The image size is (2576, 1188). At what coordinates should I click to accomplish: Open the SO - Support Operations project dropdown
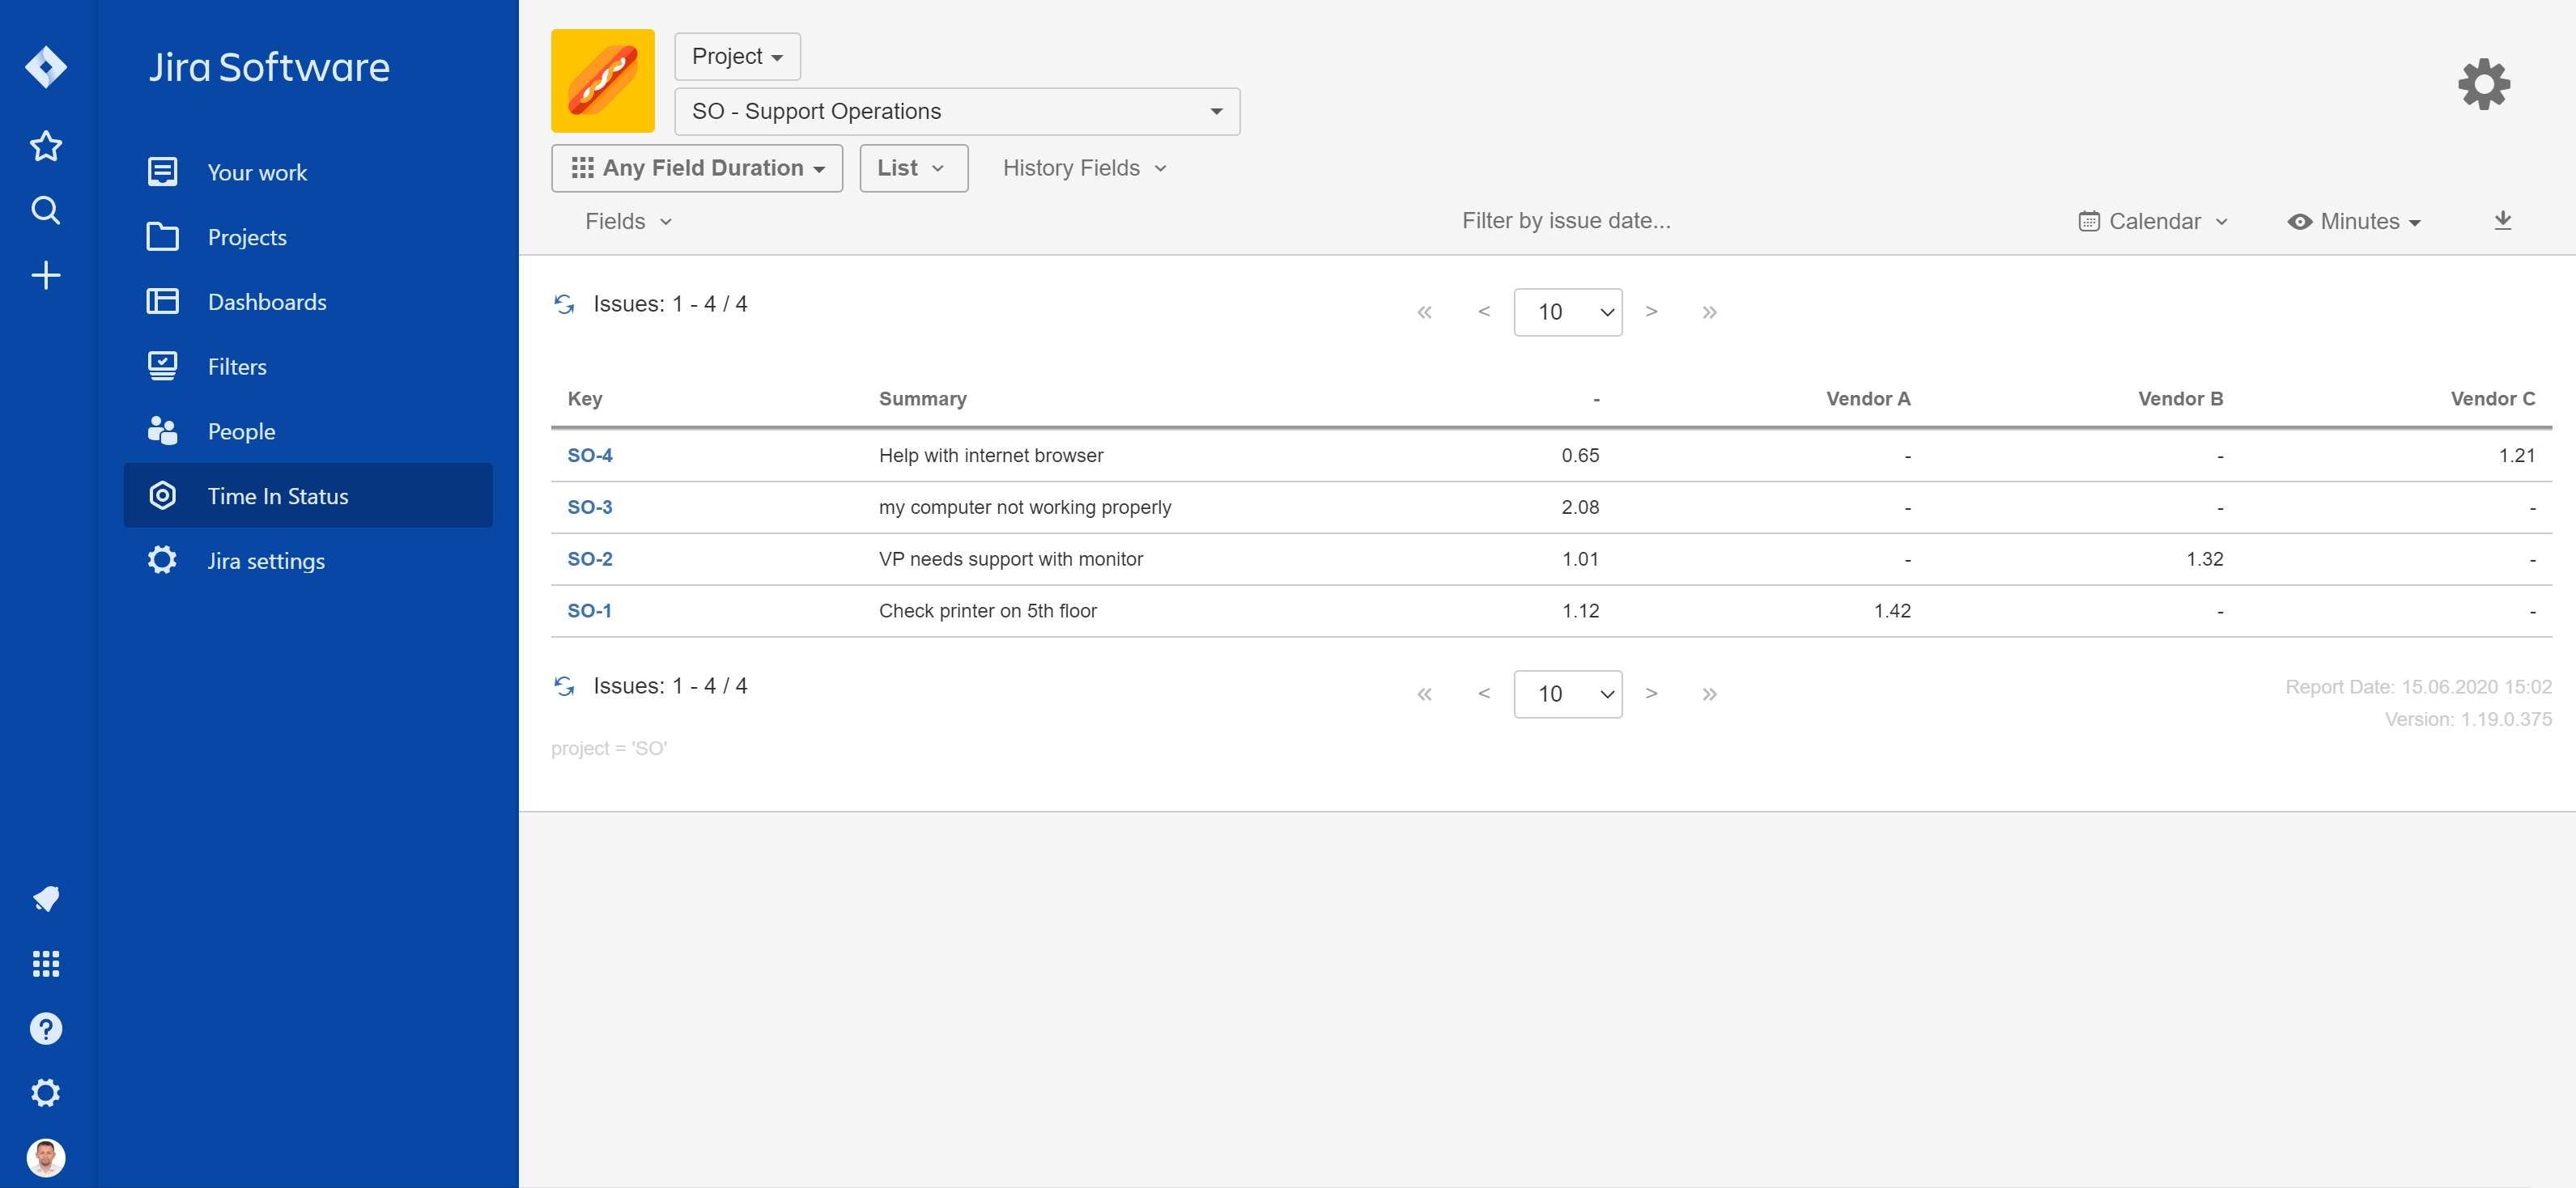[x=955, y=111]
